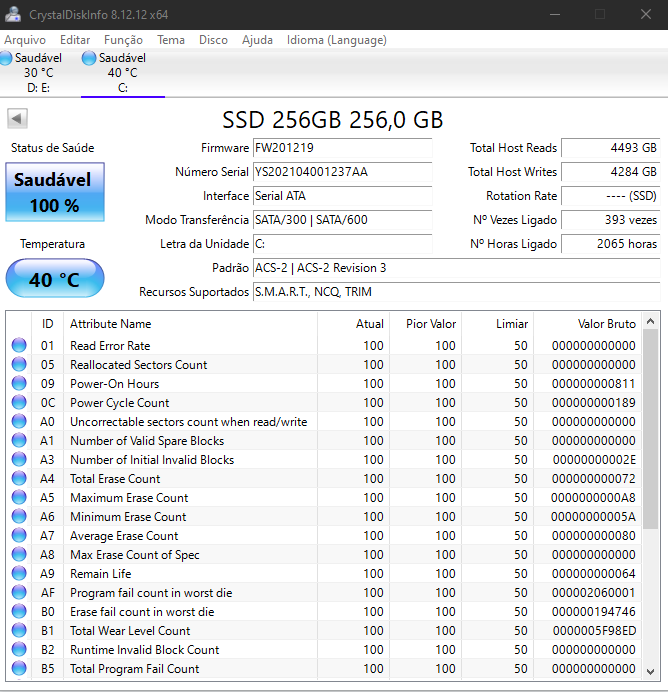The image size is (668, 692).
Task: Click status orb for Total Erase Count
Action: pyautogui.click(x=19, y=478)
